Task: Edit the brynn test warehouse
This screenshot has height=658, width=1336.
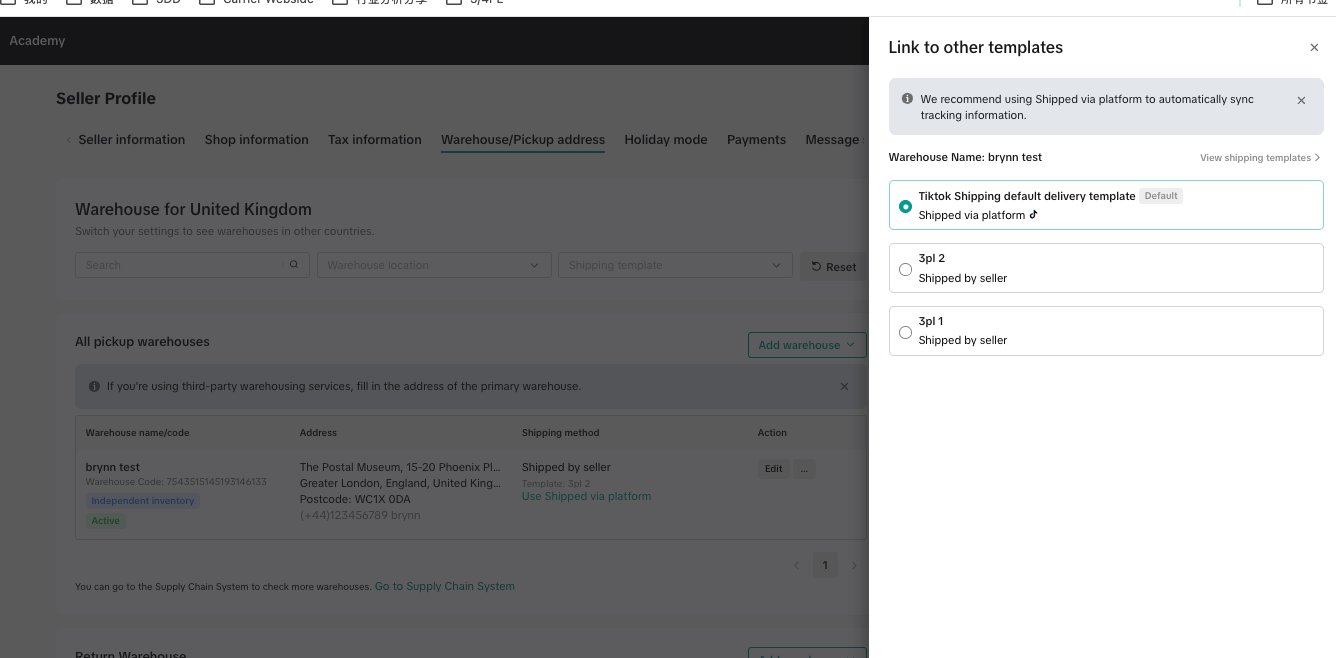Action: 773,468
